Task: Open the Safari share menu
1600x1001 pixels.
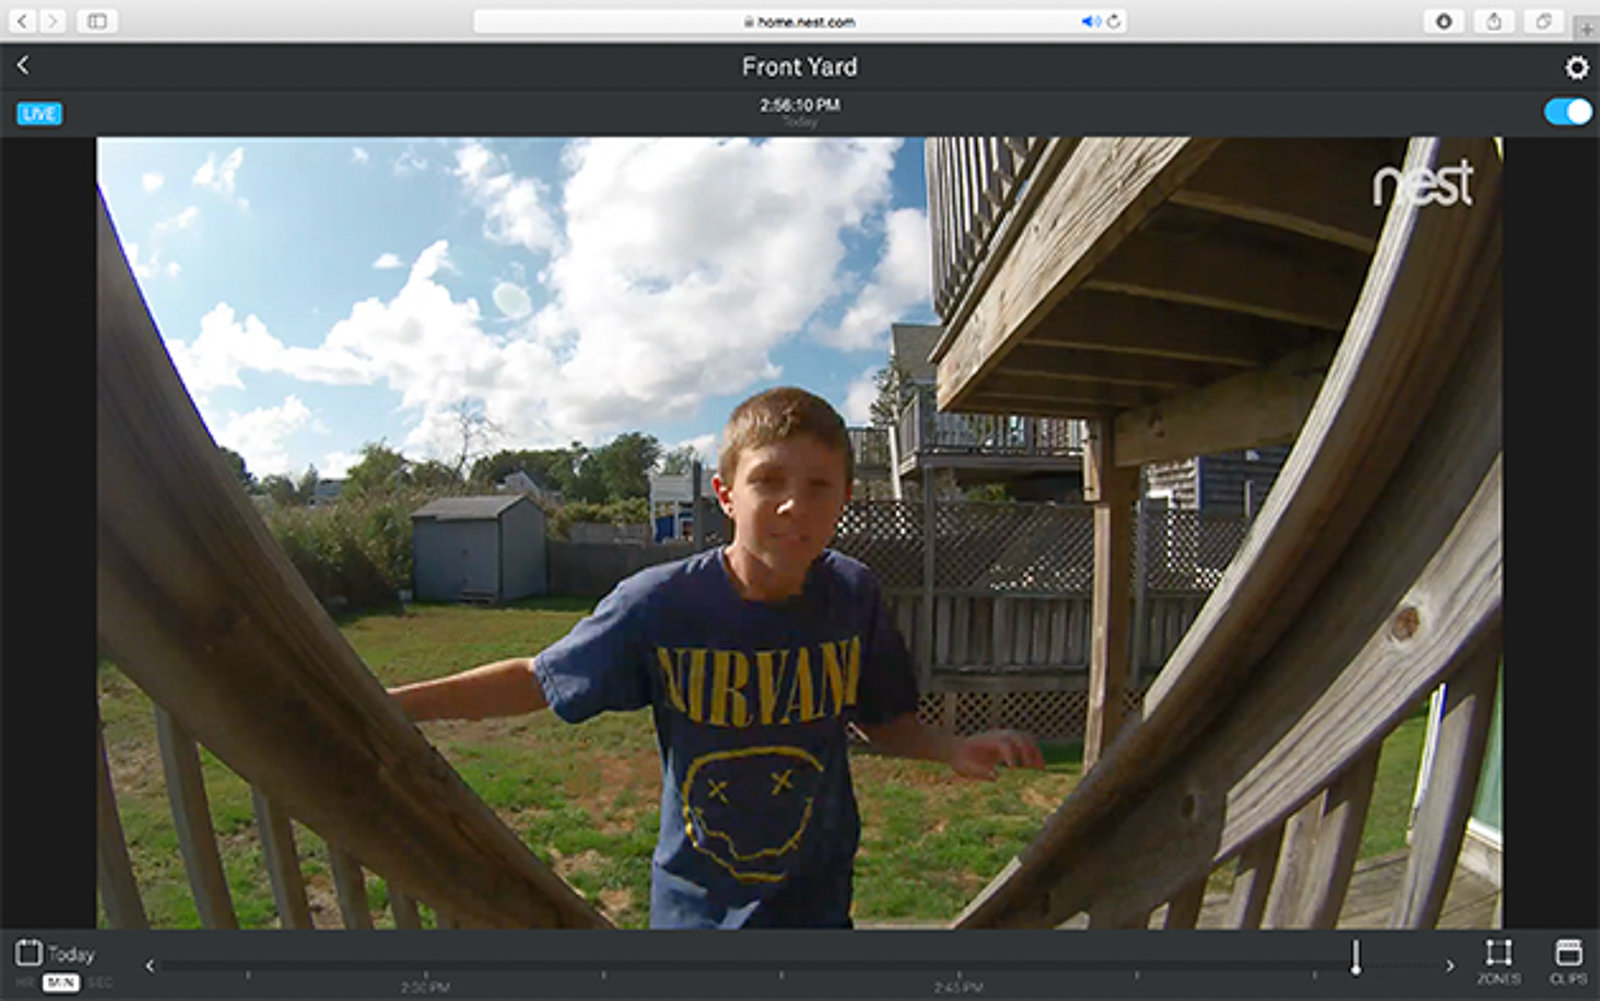Action: [1494, 21]
